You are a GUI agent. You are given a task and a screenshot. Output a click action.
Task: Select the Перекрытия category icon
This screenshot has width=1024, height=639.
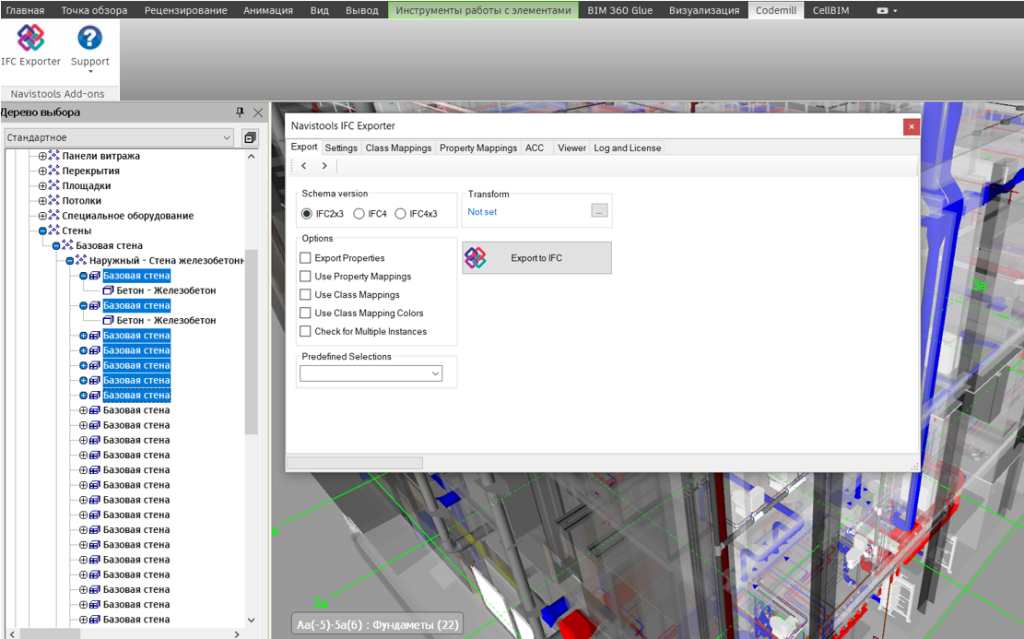pos(54,171)
